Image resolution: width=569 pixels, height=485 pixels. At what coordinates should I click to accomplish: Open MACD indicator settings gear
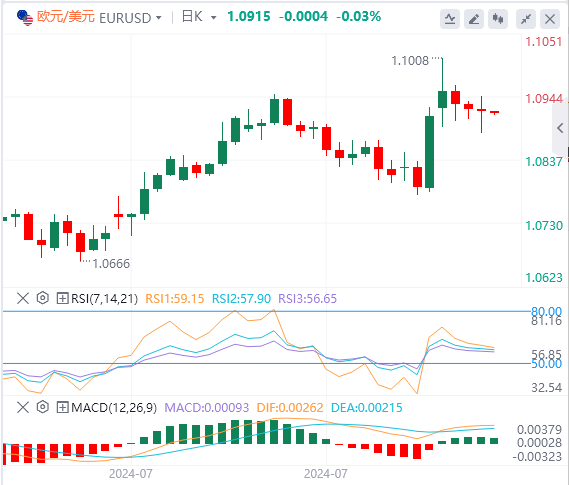[x=42, y=407]
